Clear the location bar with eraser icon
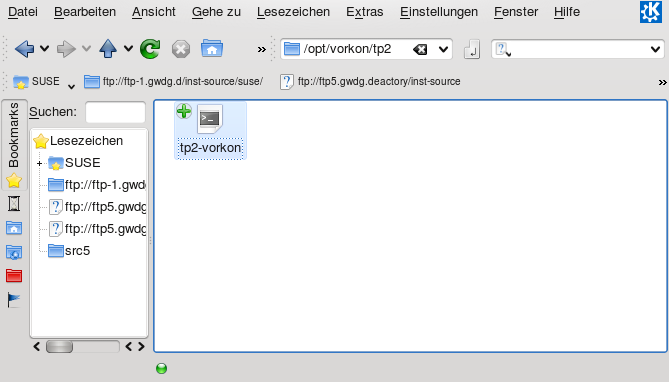The image size is (669, 382). tap(420, 50)
